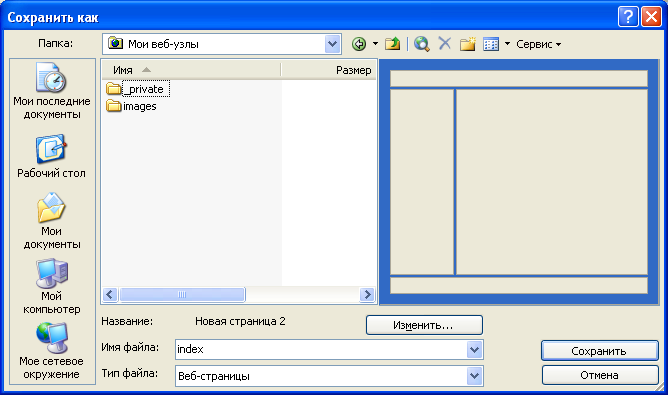Click the Мои веб-узлы folder text
668x395 pixels.
(x=163, y=44)
